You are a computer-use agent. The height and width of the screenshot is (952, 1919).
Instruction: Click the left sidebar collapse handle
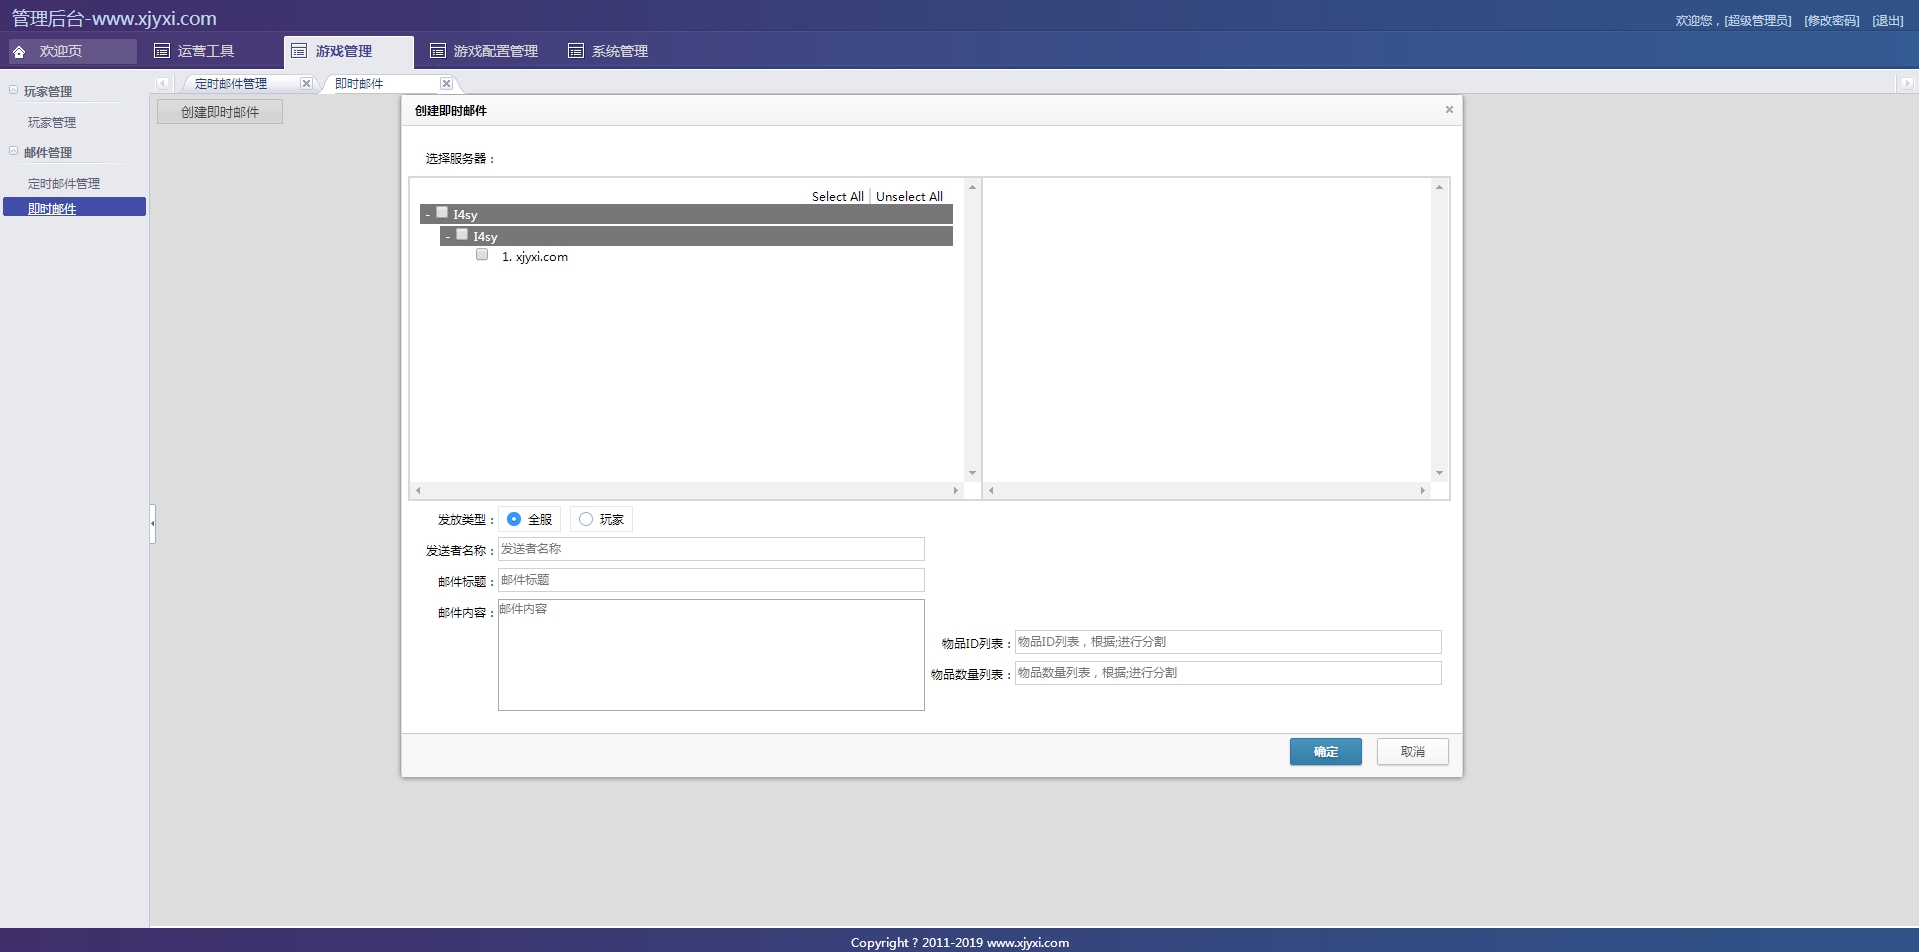(152, 523)
